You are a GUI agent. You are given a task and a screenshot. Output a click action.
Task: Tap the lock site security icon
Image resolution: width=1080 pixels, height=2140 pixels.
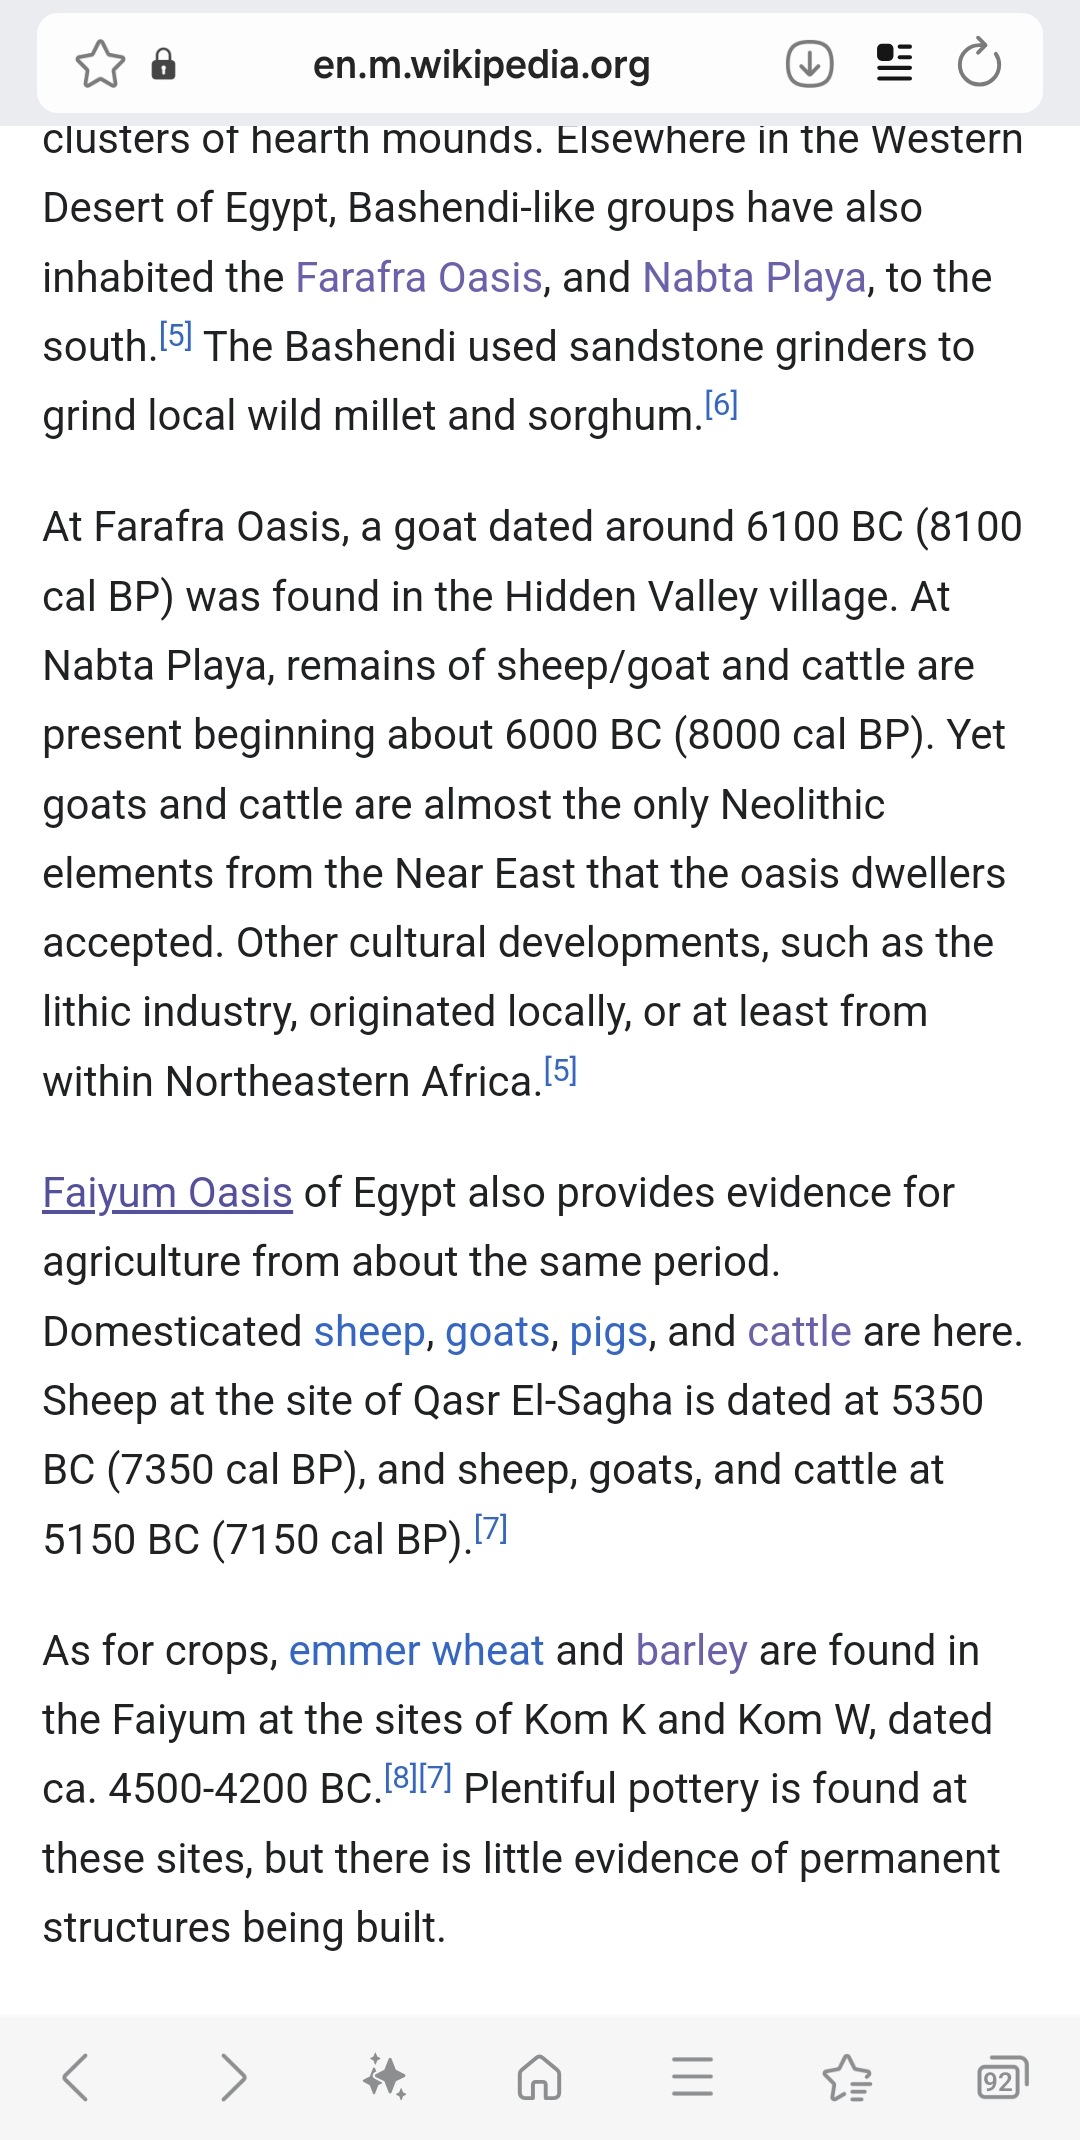click(163, 65)
